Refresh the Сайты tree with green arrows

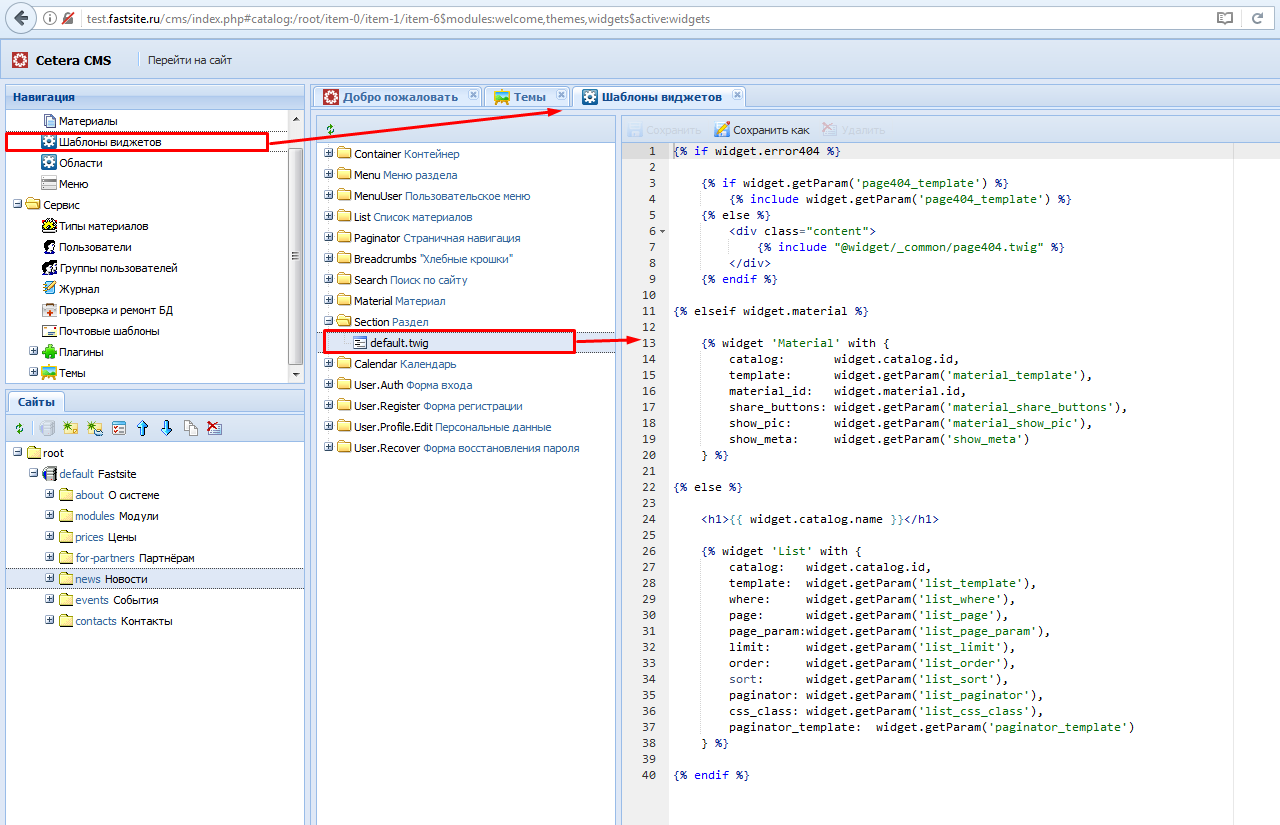point(19,428)
